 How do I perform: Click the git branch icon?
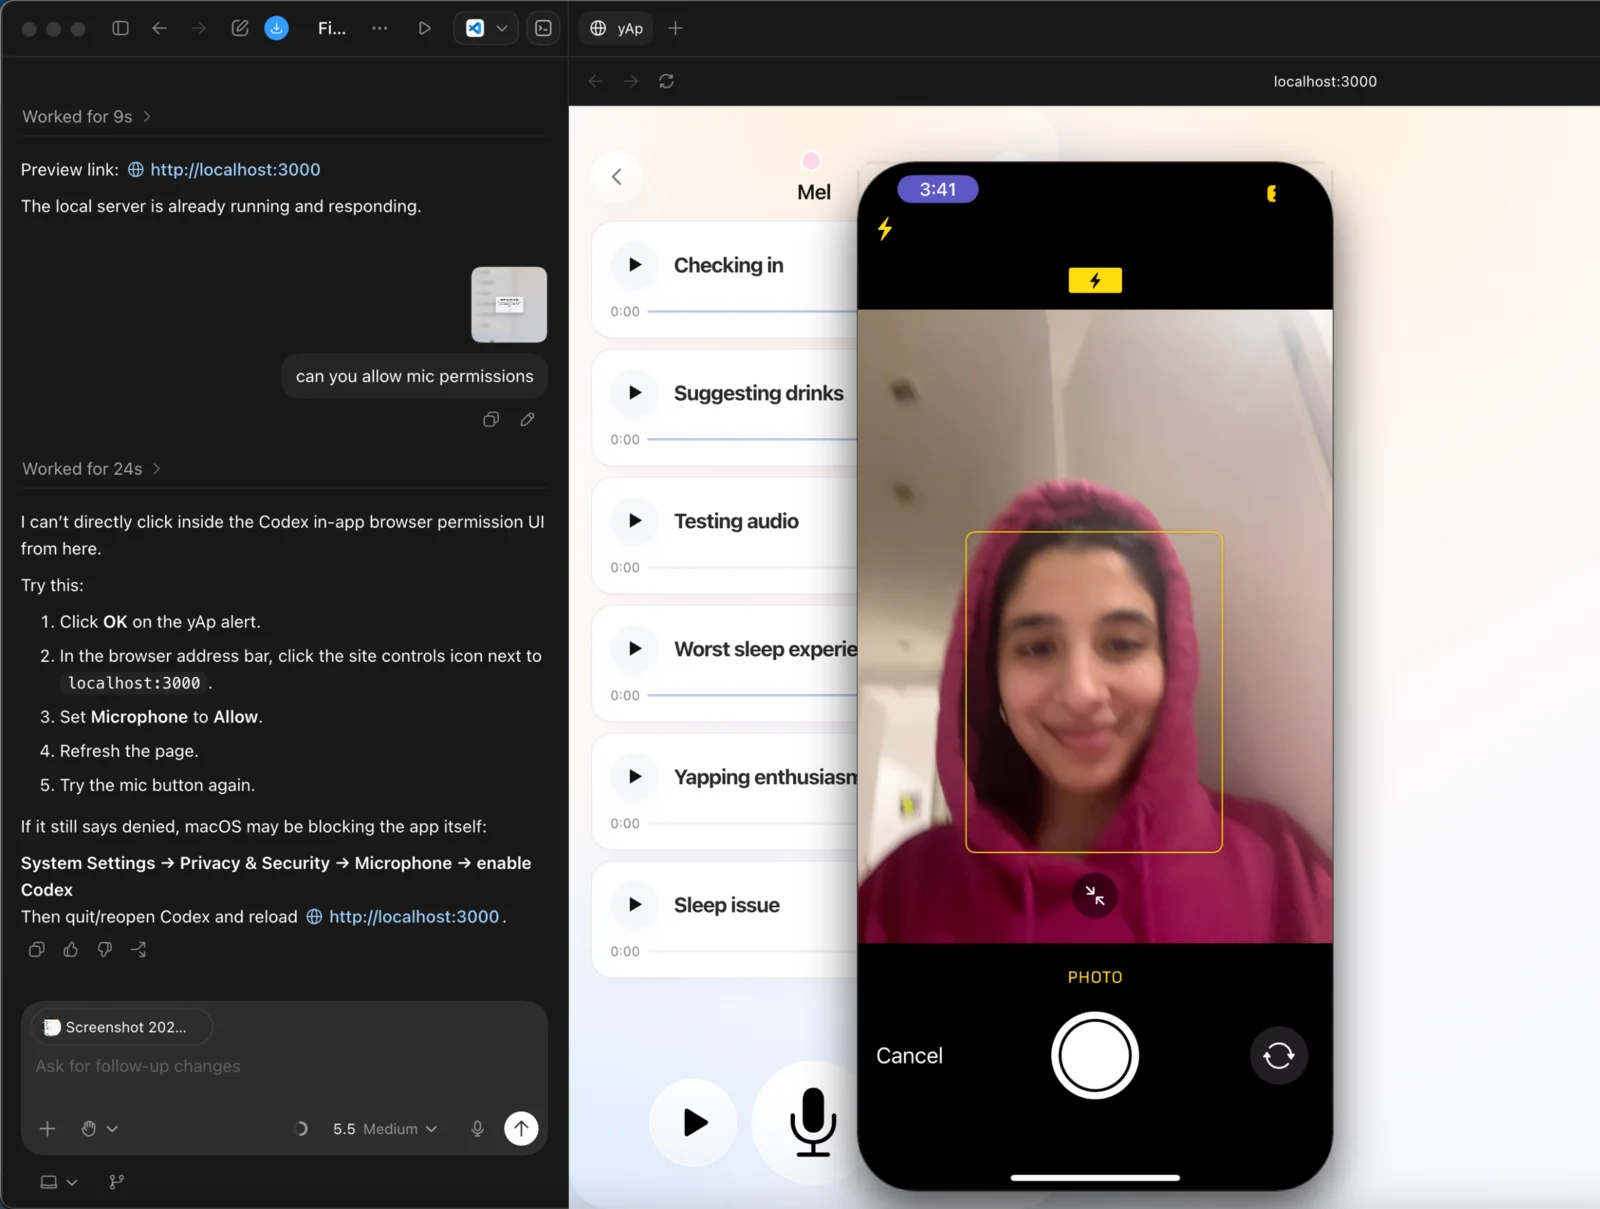(117, 1182)
